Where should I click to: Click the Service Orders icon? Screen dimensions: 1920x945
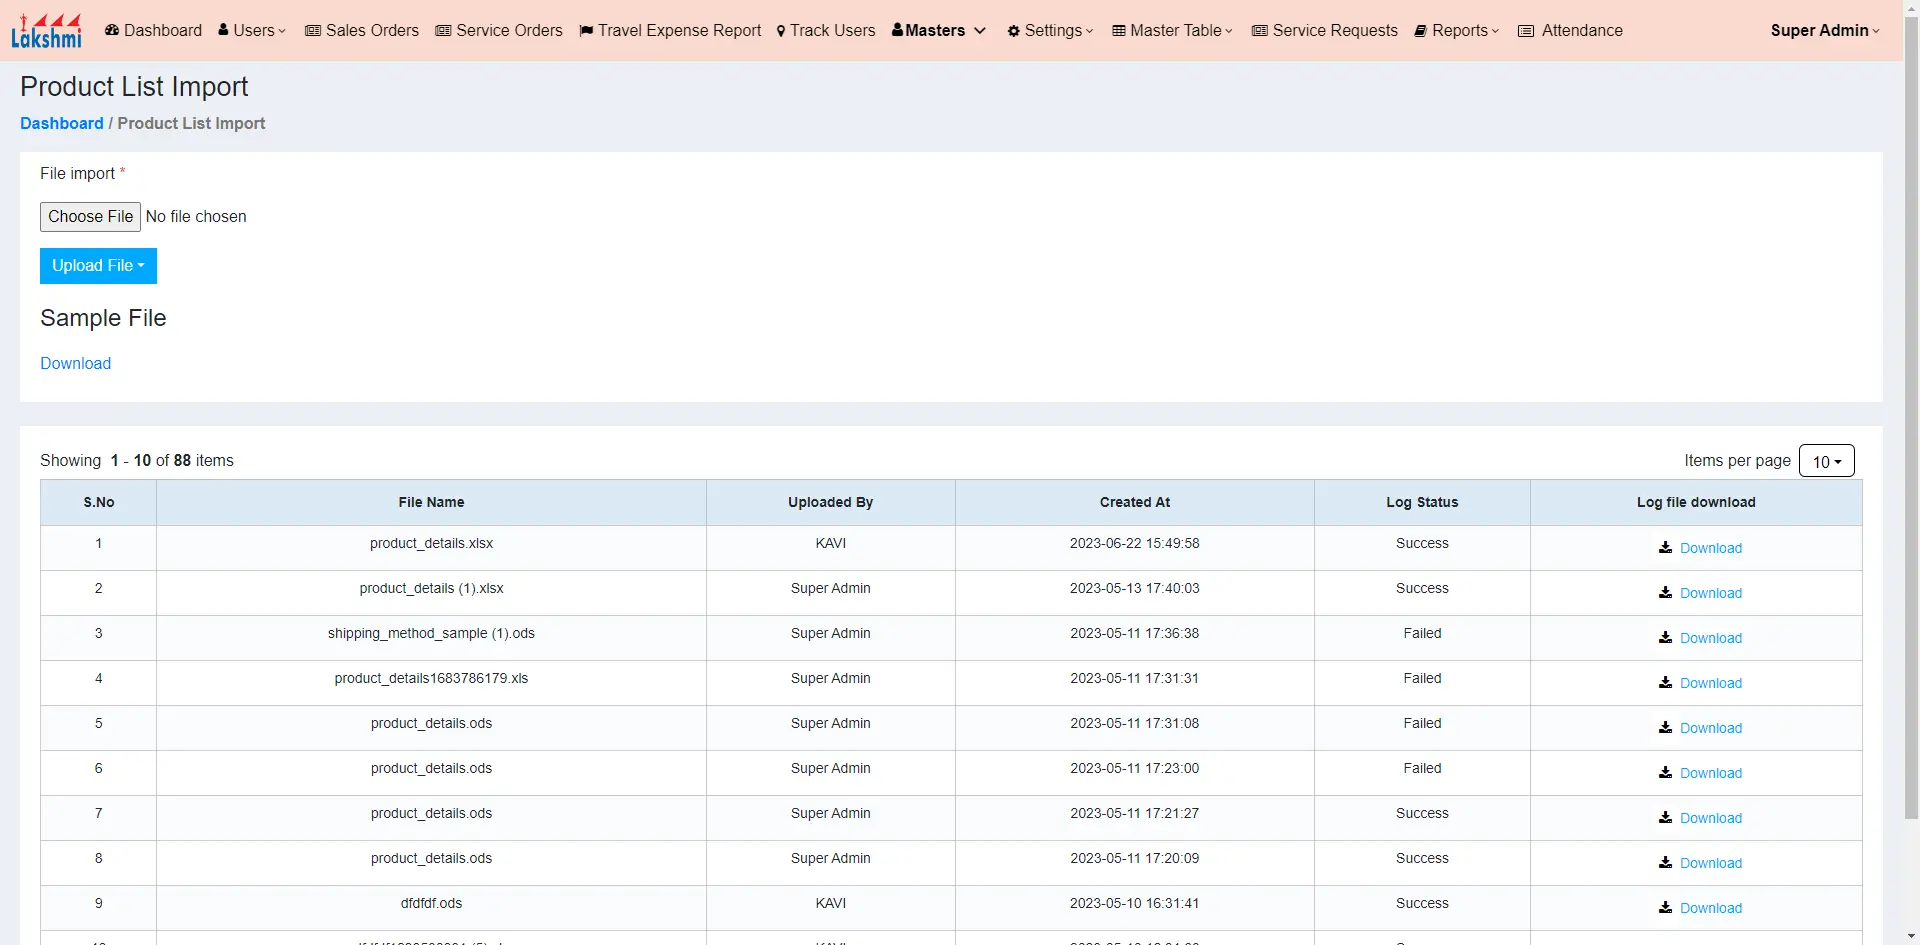point(443,31)
